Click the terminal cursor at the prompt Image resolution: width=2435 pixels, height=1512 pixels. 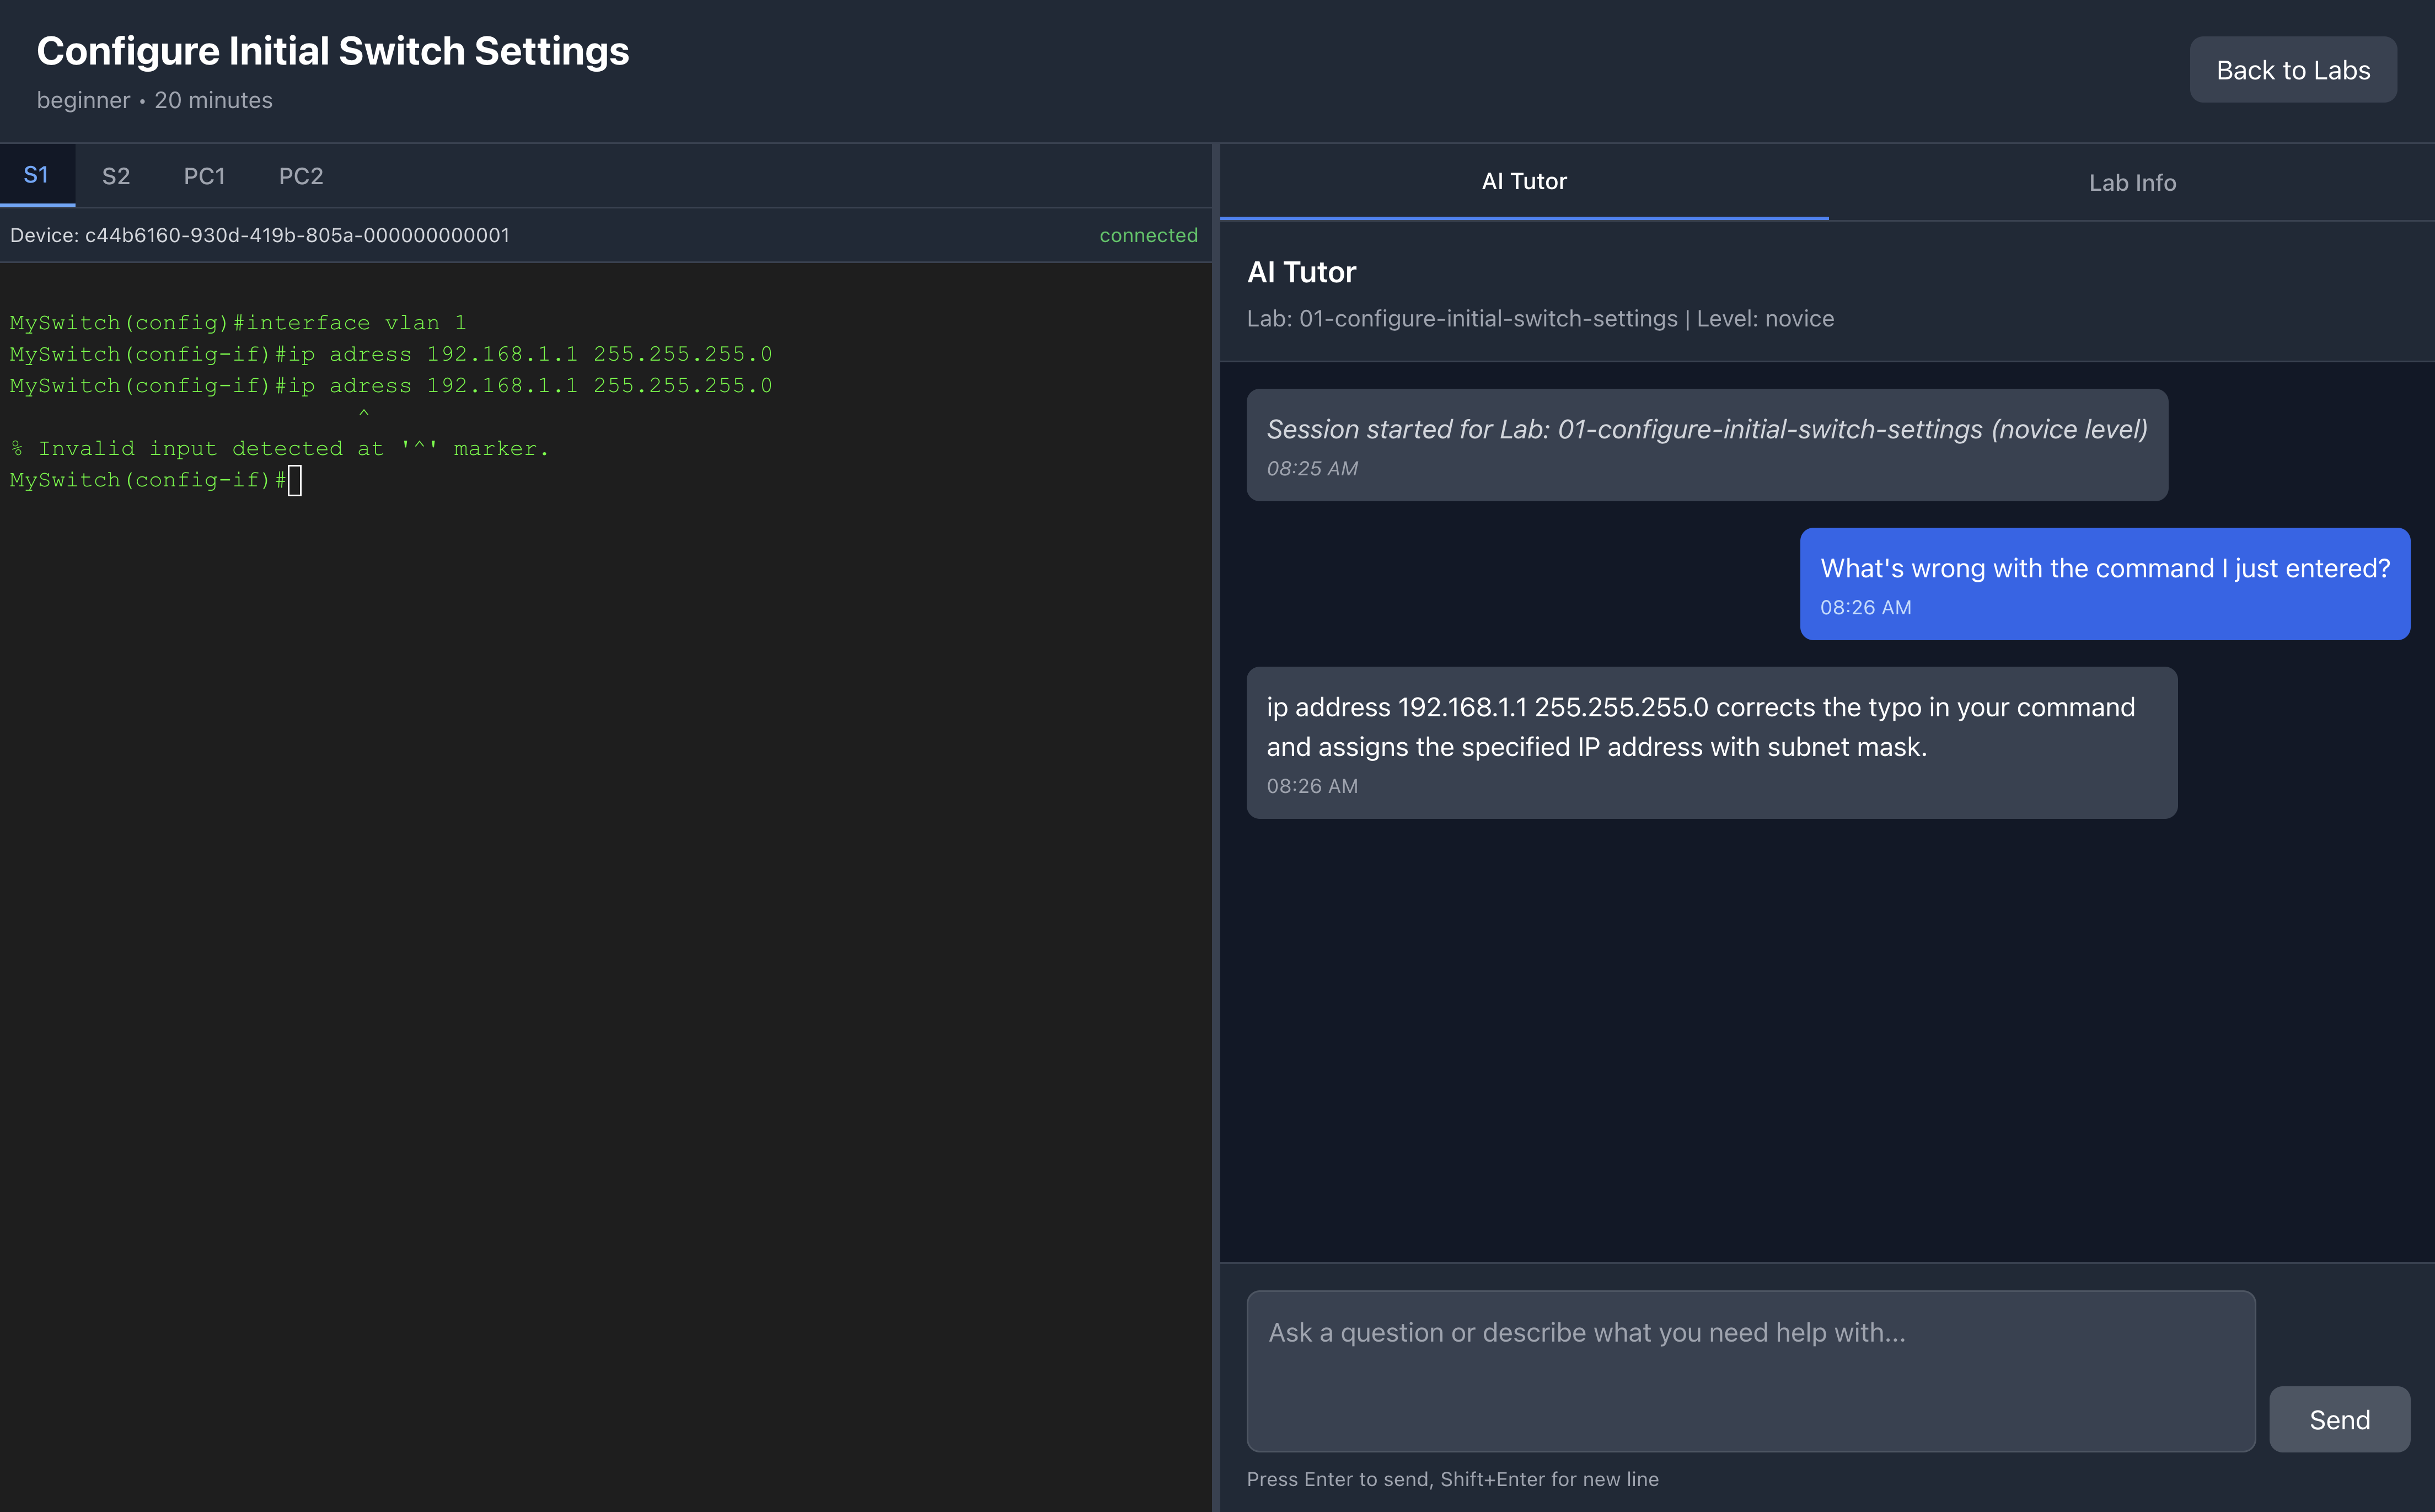pyautogui.click(x=295, y=481)
